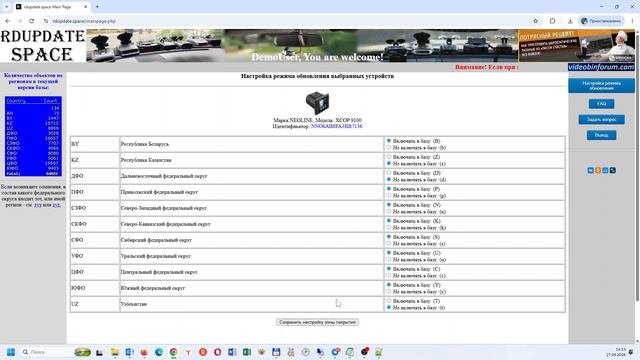640x360 pixels.
Task: Open Word from the taskbar
Action: pyautogui.click(x=232, y=352)
